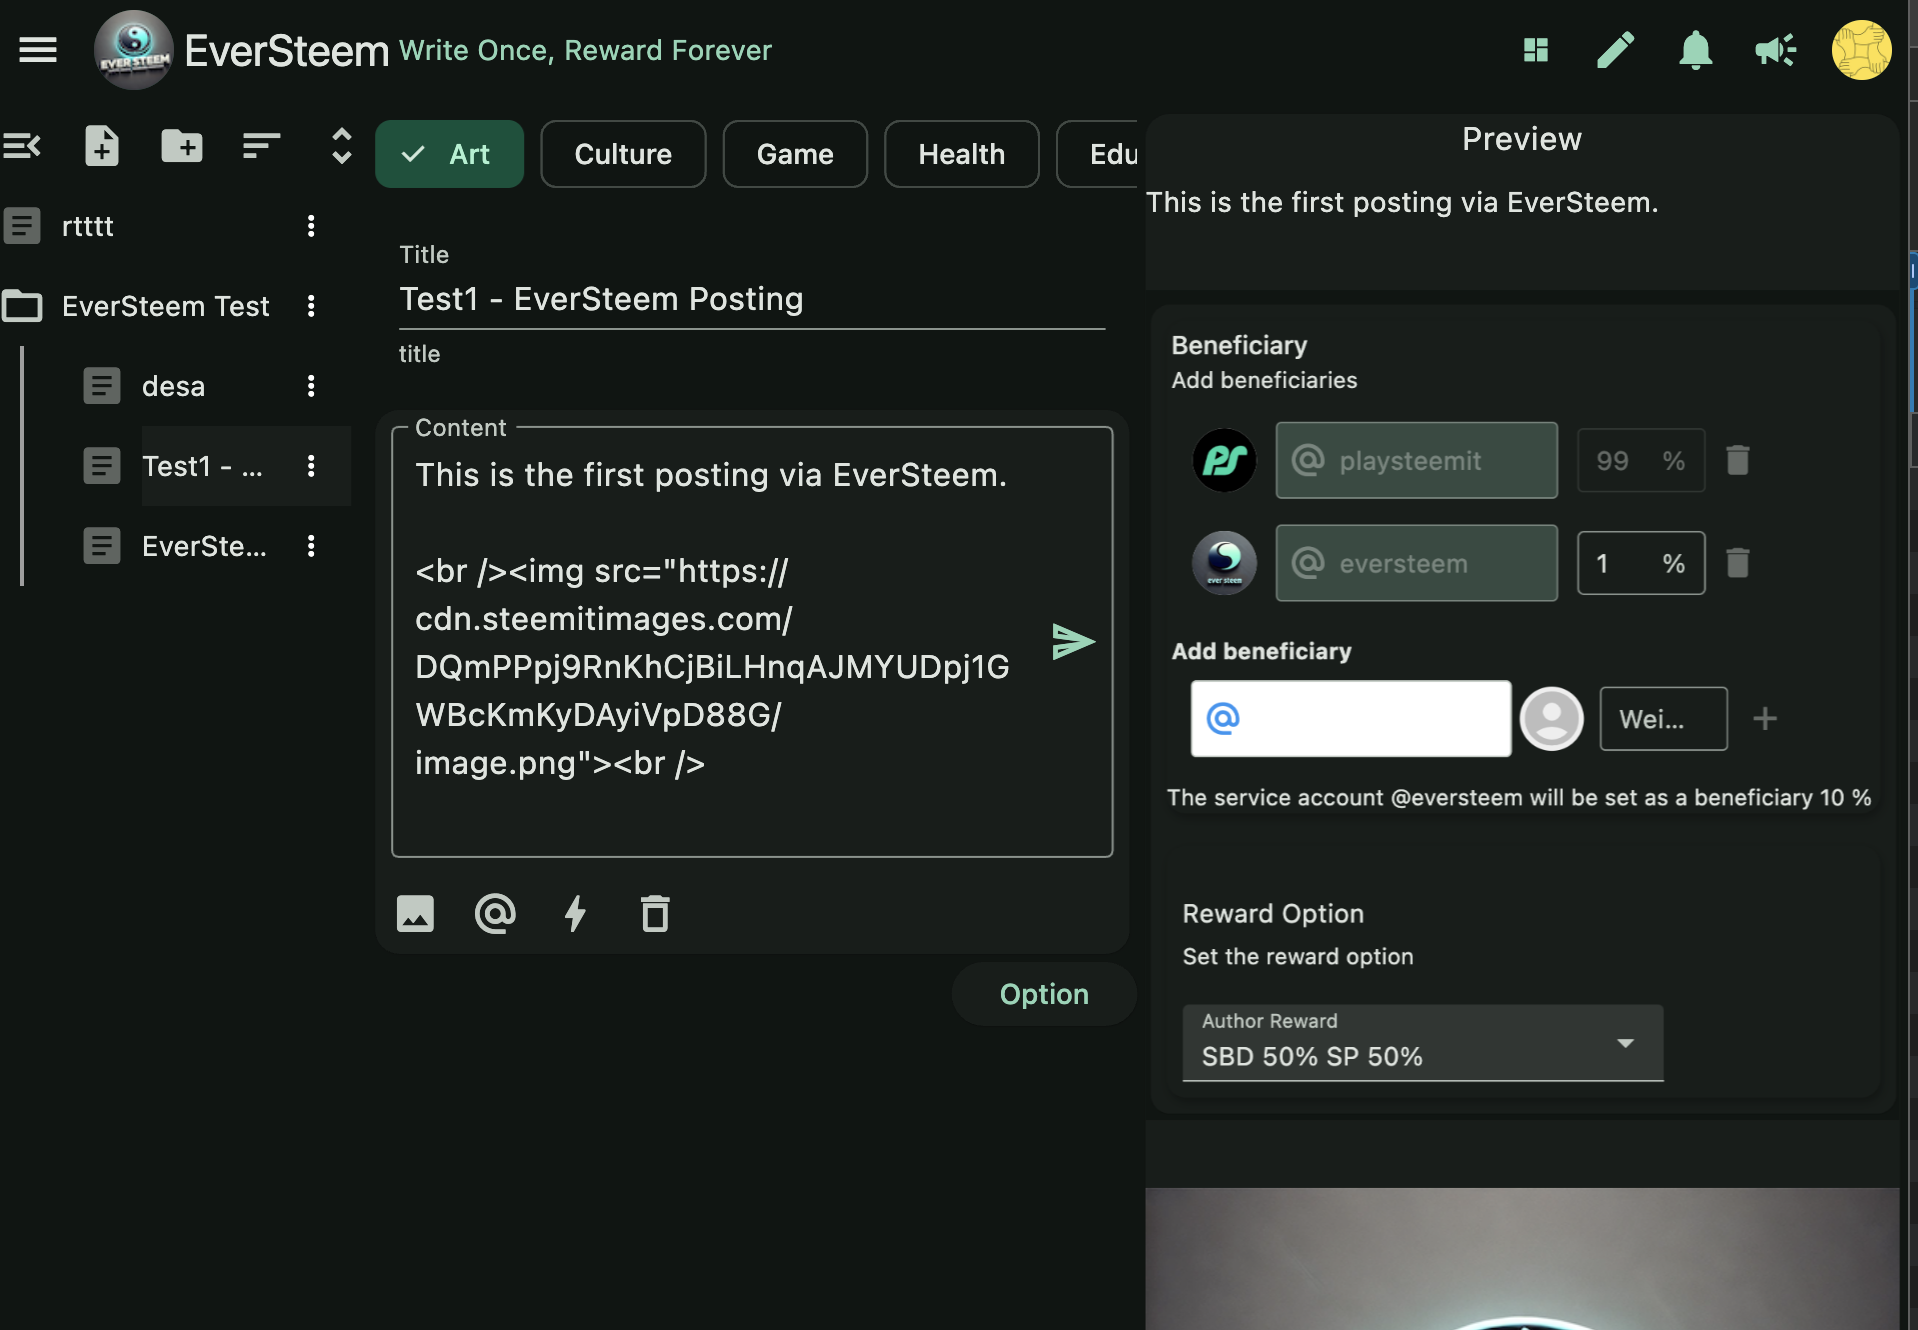Insert a mention with the @ icon
The image size is (1918, 1330).
tap(495, 913)
